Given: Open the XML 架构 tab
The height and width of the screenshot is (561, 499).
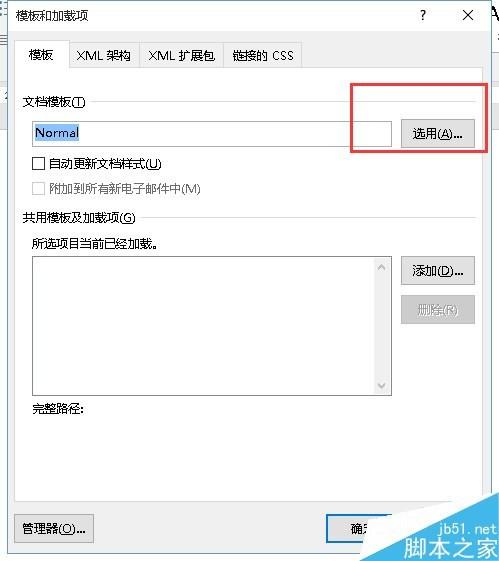Looking at the screenshot, I should click(x=104, y=55).
